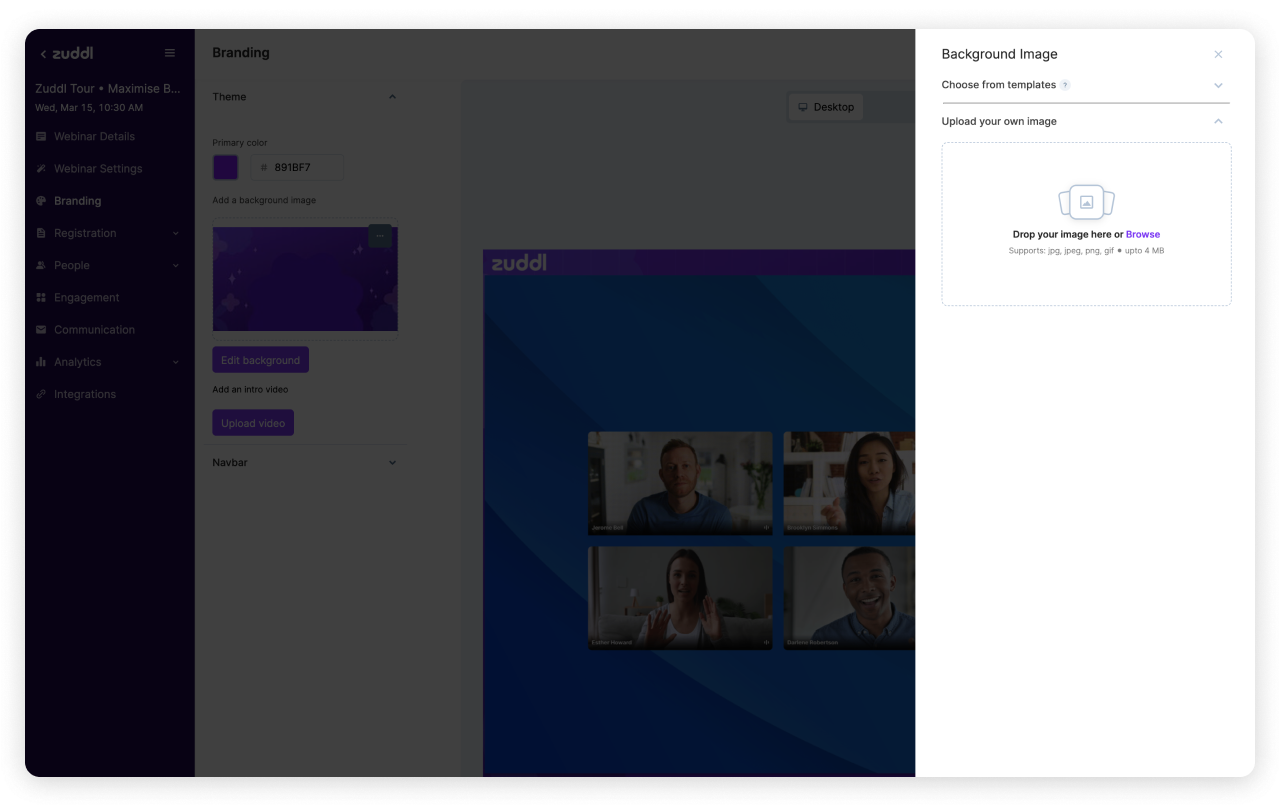Expand the Registration submenu chevron
Screen dimensions: 1280x811
pyautogui.click(x=176, y=234)
